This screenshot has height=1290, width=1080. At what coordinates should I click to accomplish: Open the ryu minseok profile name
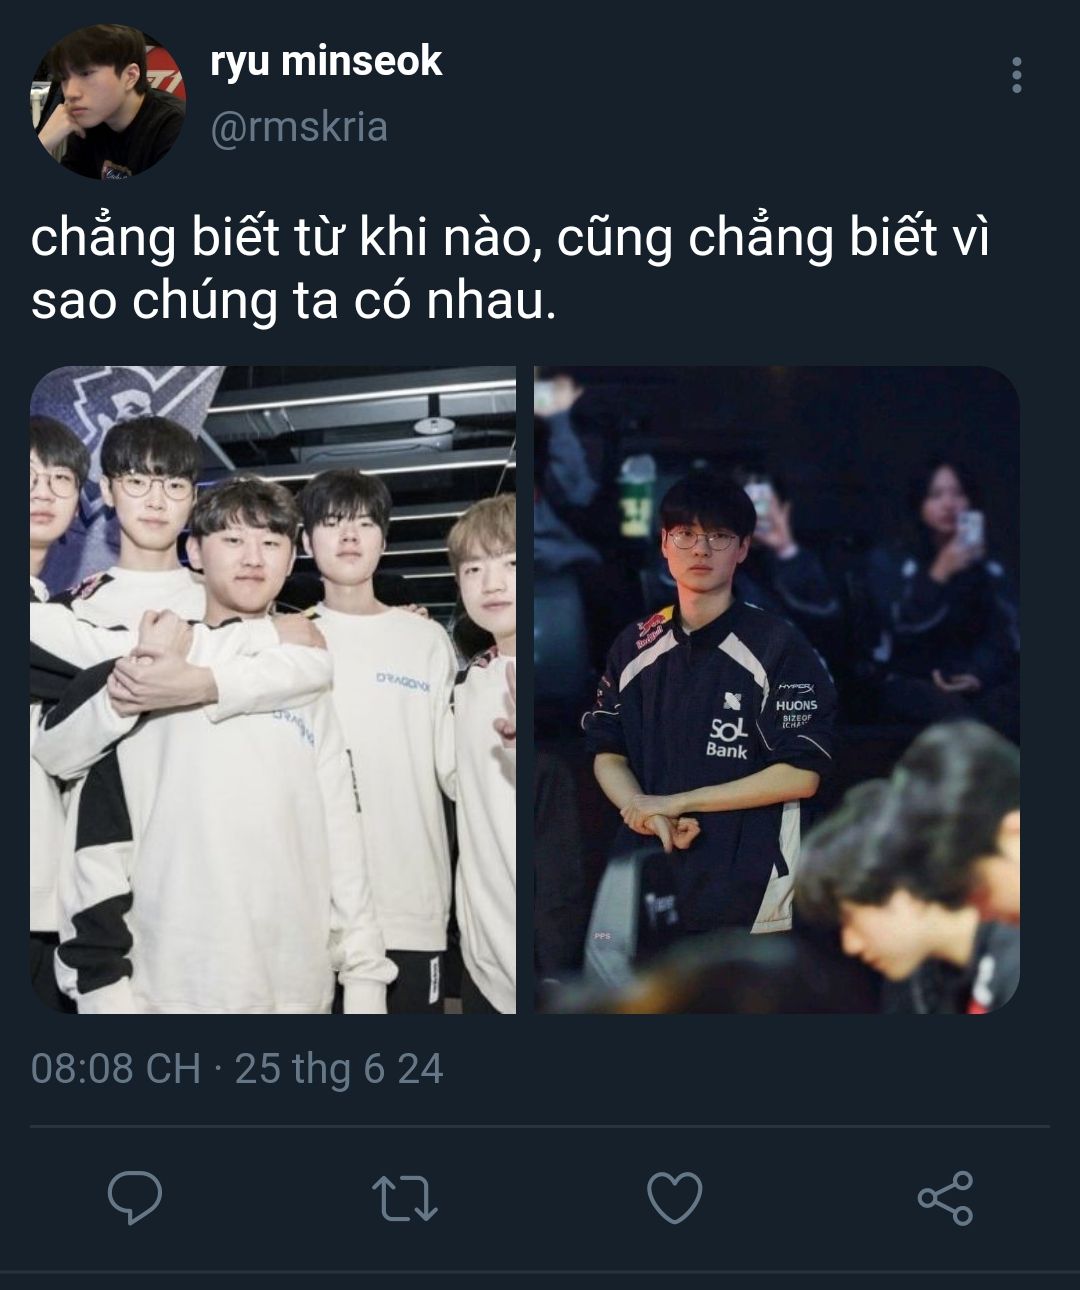326,62
